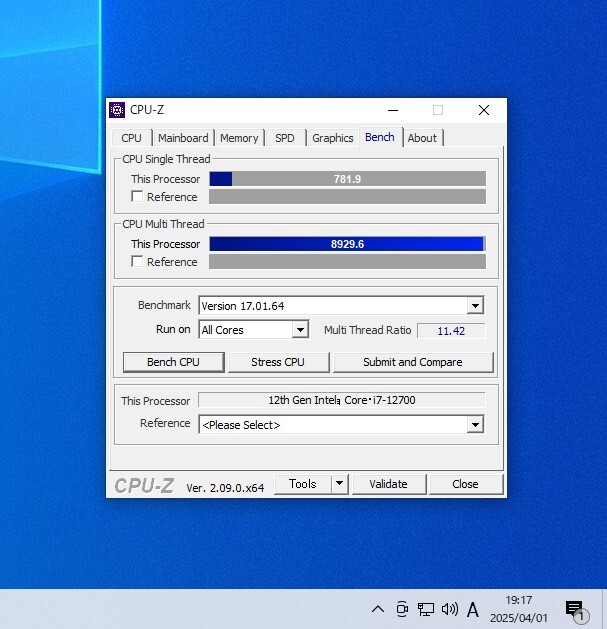Open the notification center icon
This screenshot has width=607, height=629.
point(576,610)
